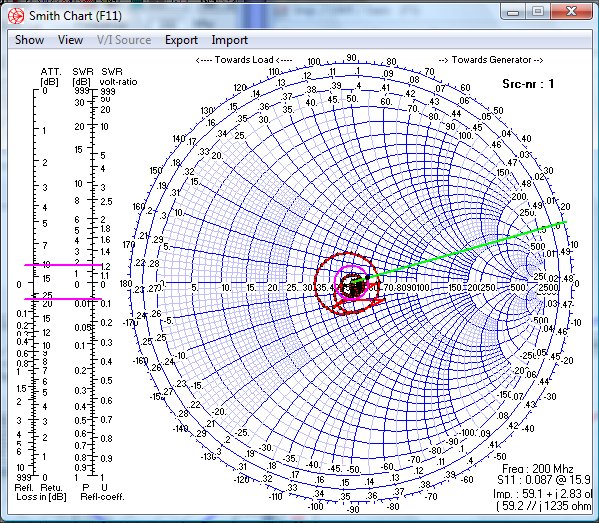
Task: Click the 90 degree label atop the chart
Action: pos(351,58)
